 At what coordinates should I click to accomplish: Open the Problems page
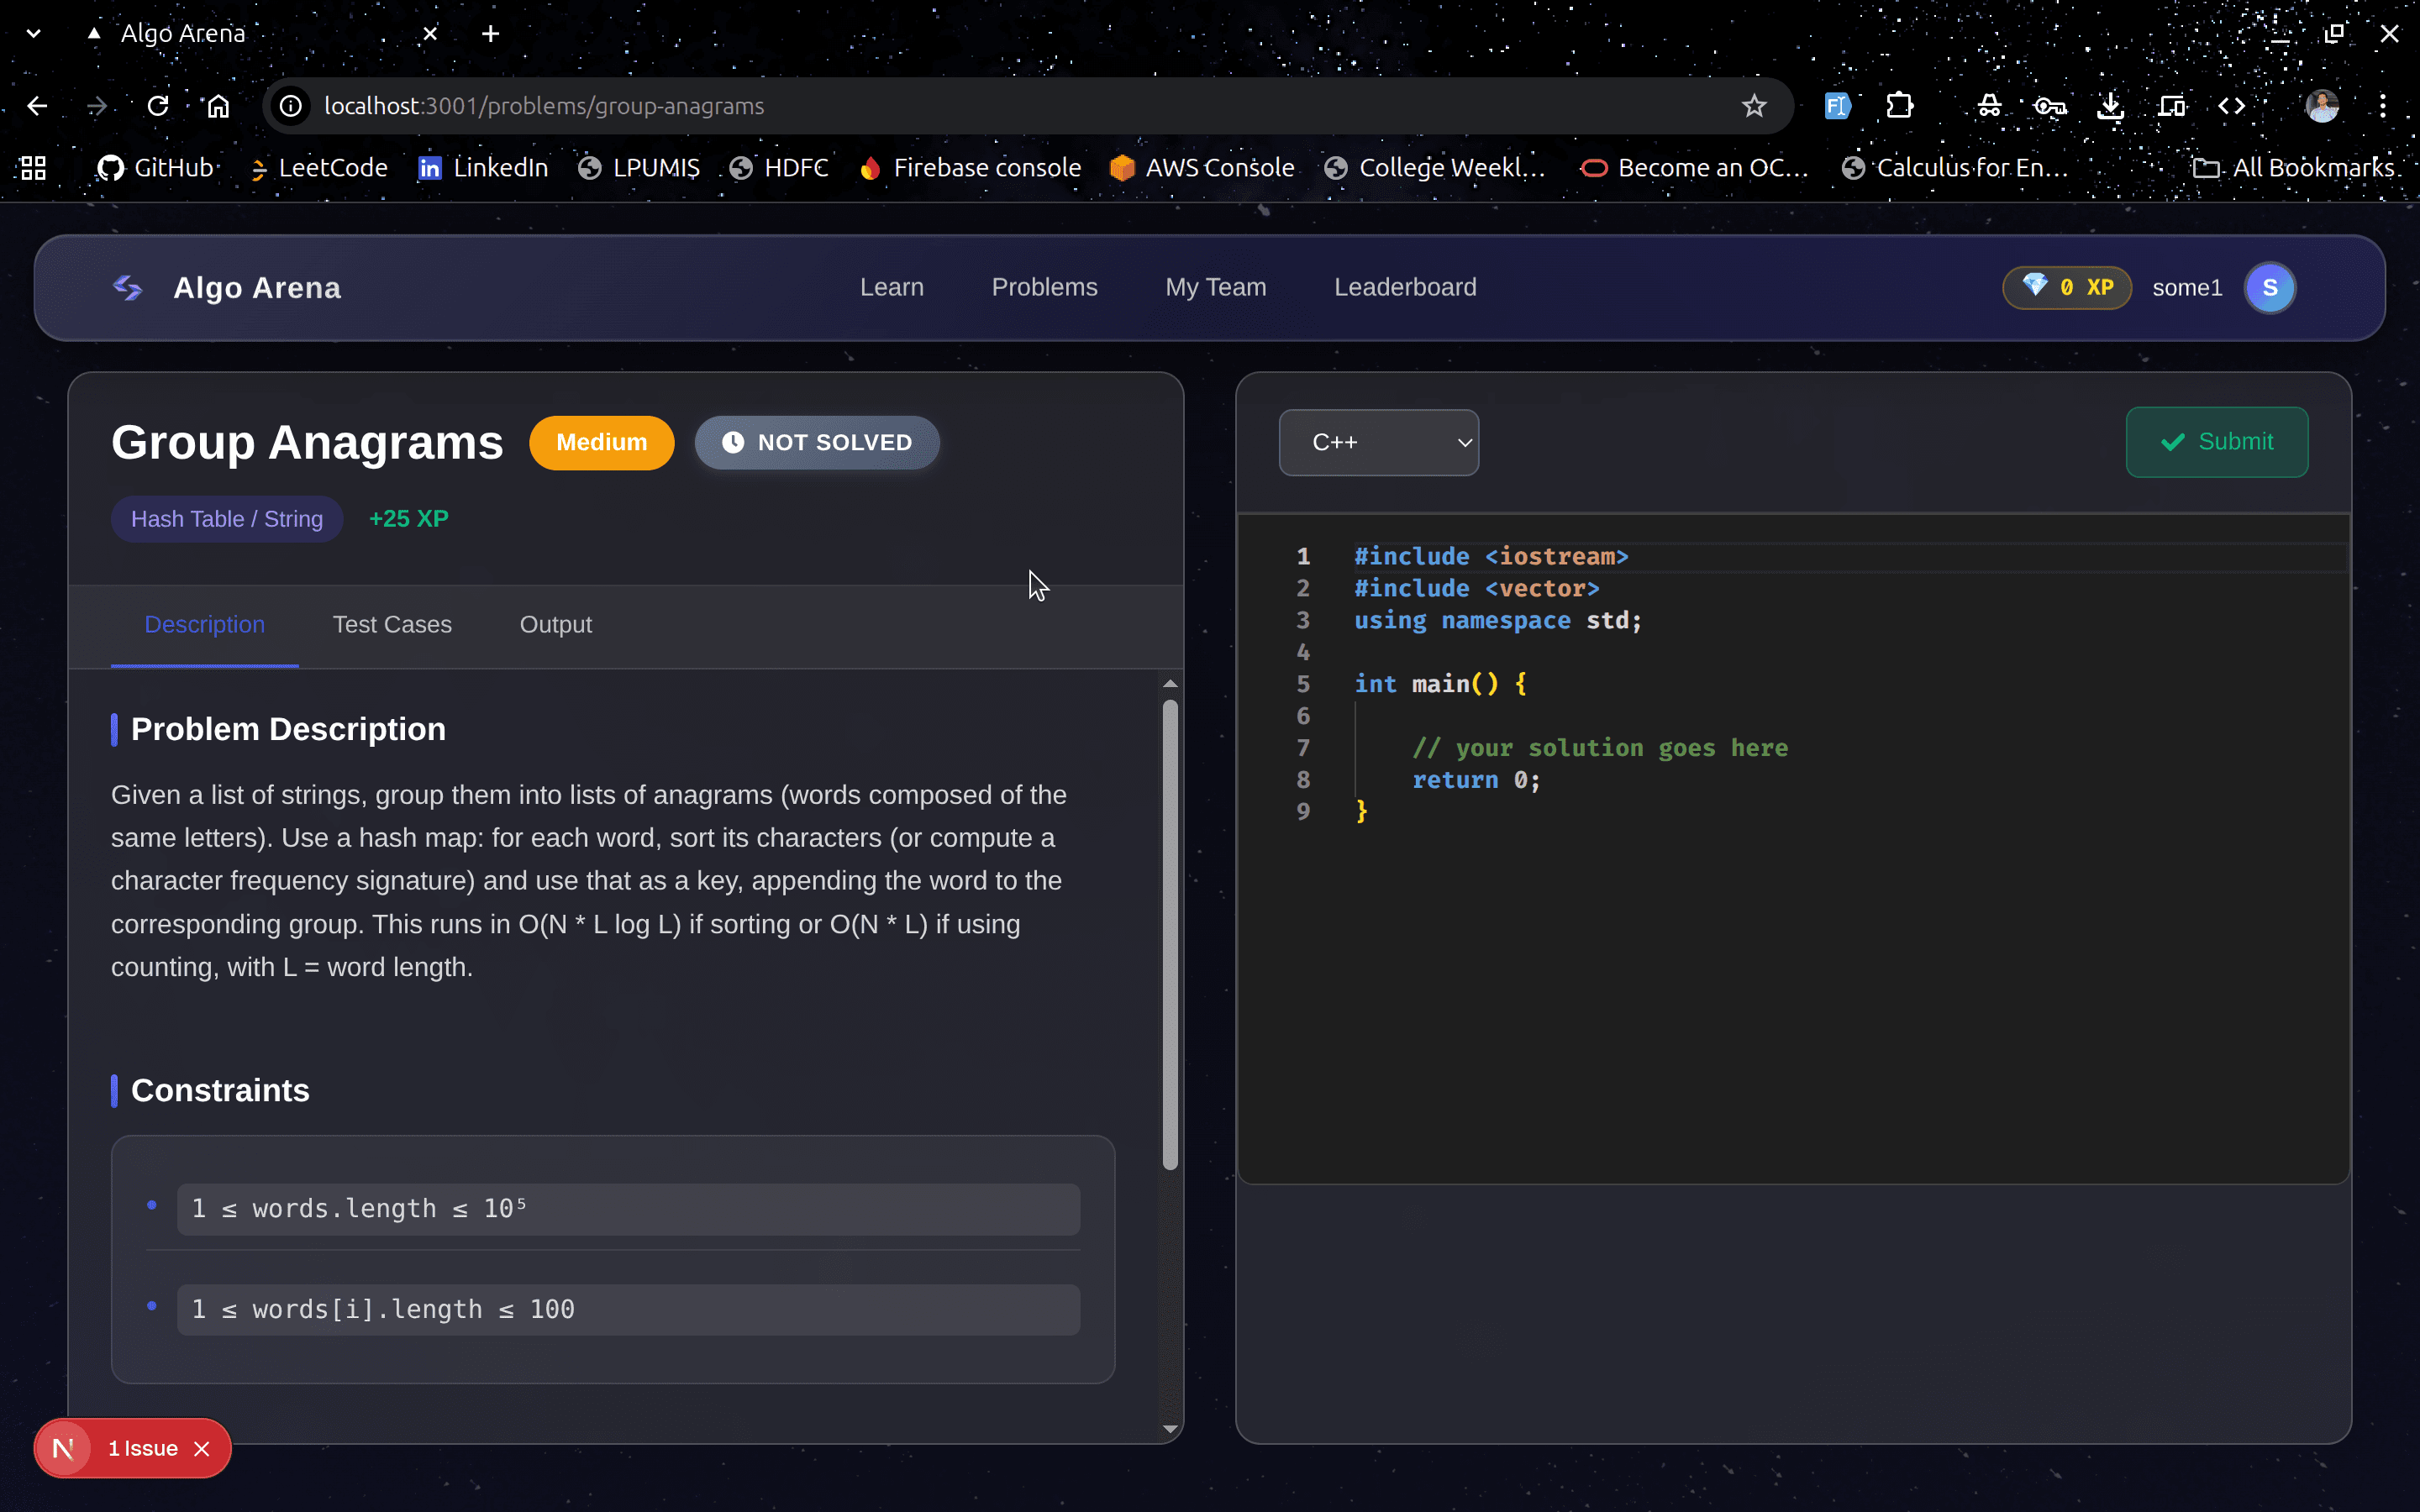[x=1044, y=287]
